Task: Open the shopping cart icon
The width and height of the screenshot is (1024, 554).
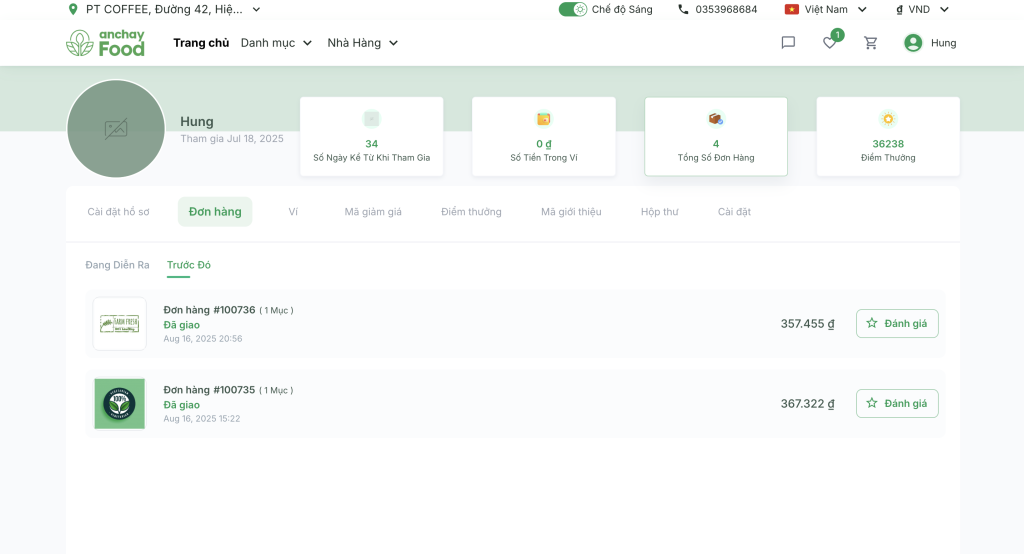Action: click(x=871, y=43)
